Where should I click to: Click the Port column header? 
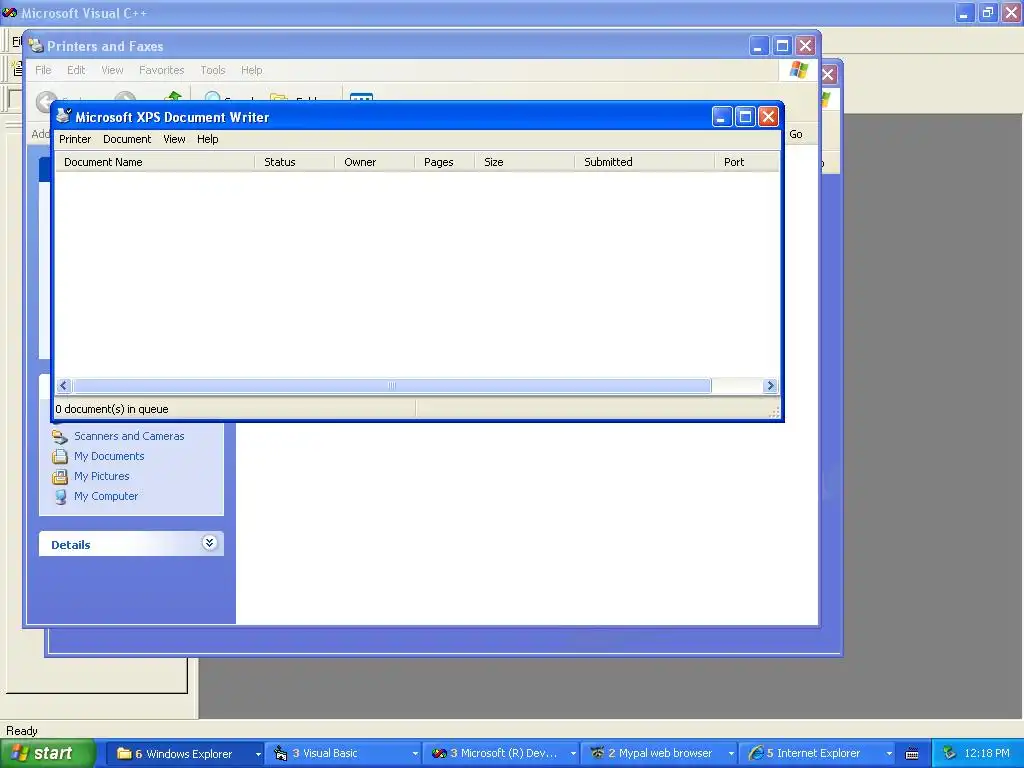tap(747, 162)
